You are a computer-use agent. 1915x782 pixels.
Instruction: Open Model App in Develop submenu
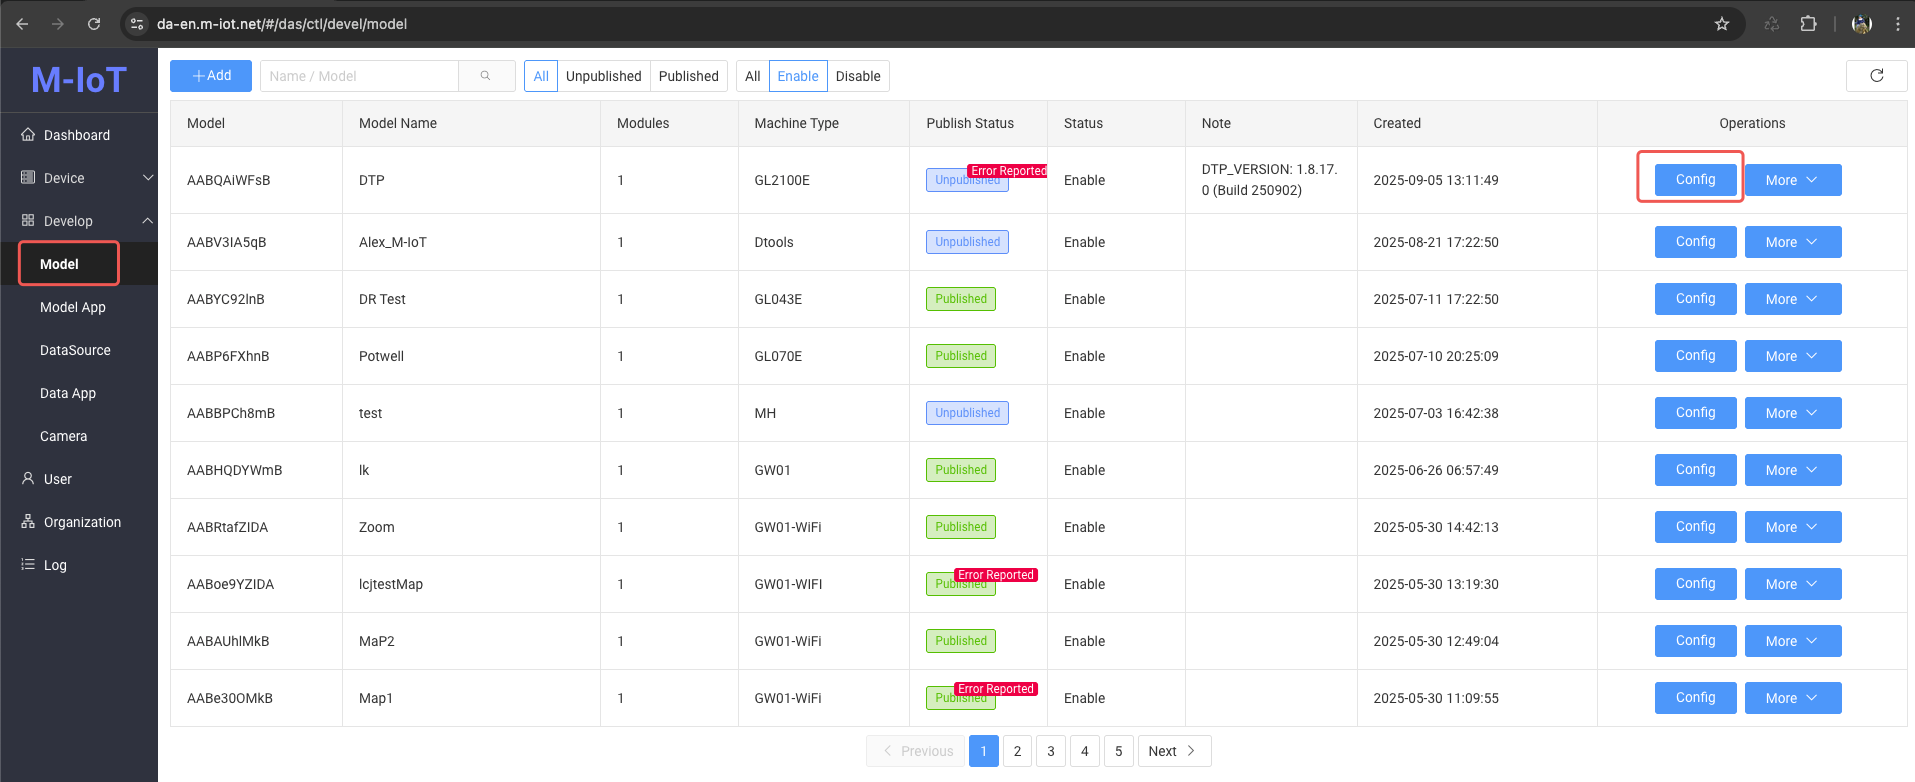point(73,307)
